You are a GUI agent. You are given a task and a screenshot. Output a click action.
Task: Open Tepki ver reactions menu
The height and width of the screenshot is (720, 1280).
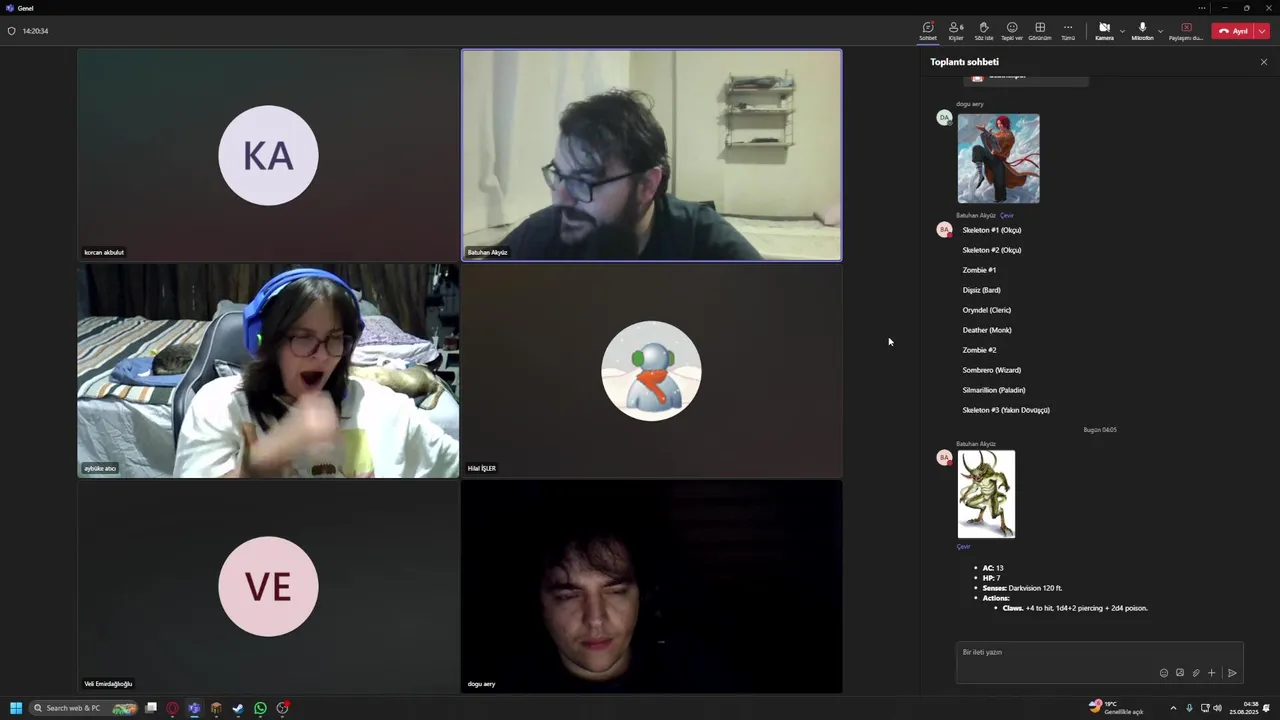coord(1012,31)
